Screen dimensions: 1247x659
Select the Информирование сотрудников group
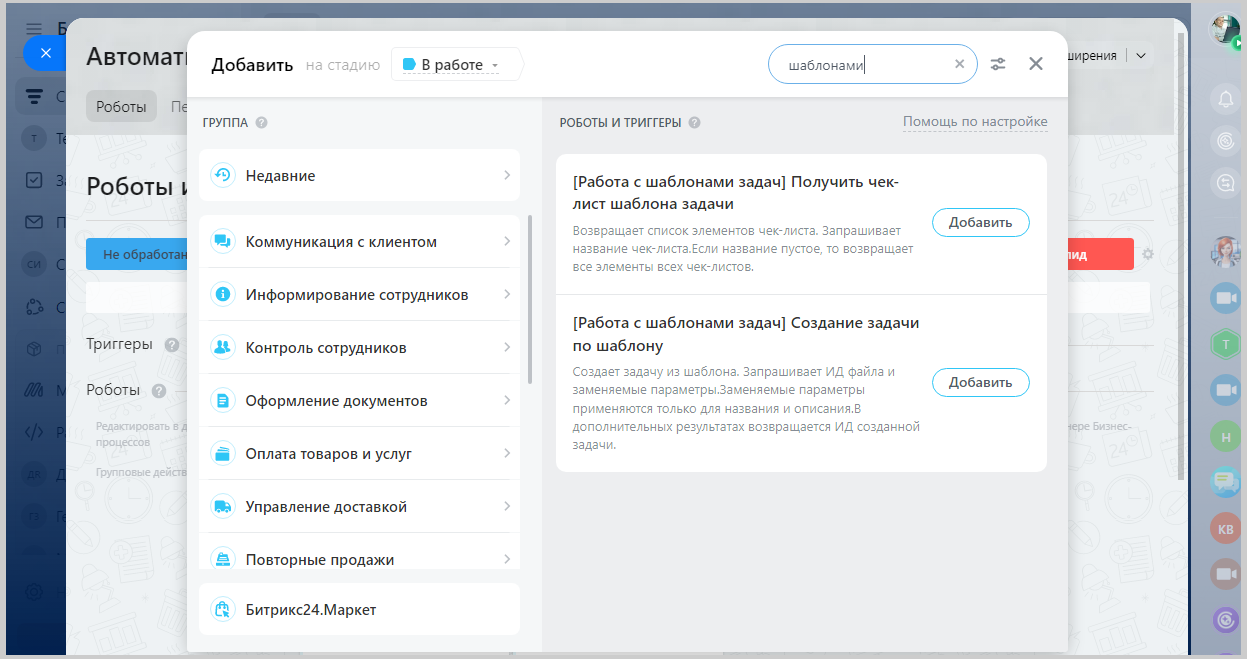click(x=358, y=295)
